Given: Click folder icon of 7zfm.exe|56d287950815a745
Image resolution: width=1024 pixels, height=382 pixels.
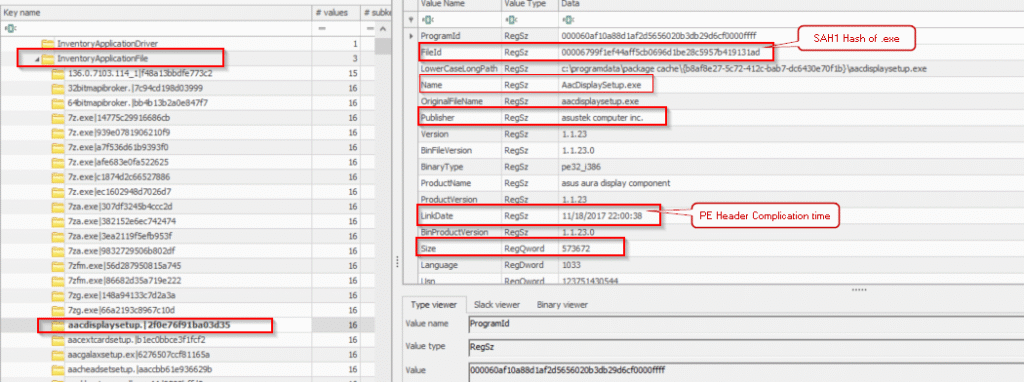Looking at the screenshot, I should pos(57,265).
